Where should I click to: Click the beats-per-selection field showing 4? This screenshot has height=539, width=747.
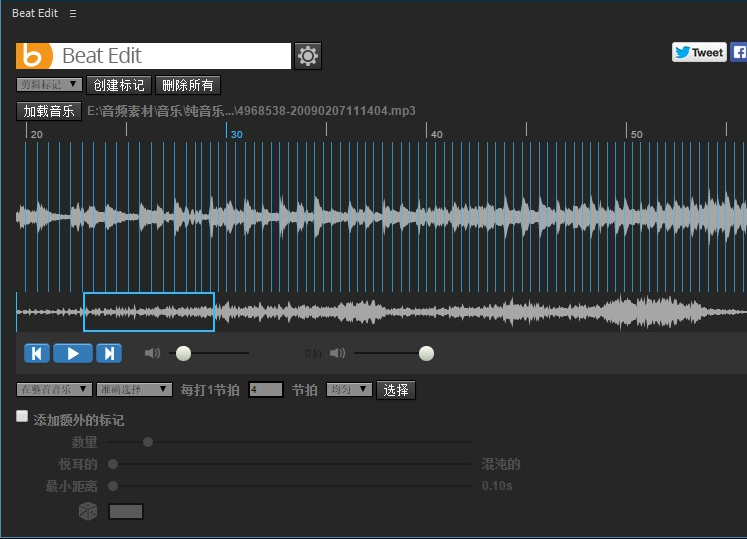pyautogui.click(x=266, y=390)
